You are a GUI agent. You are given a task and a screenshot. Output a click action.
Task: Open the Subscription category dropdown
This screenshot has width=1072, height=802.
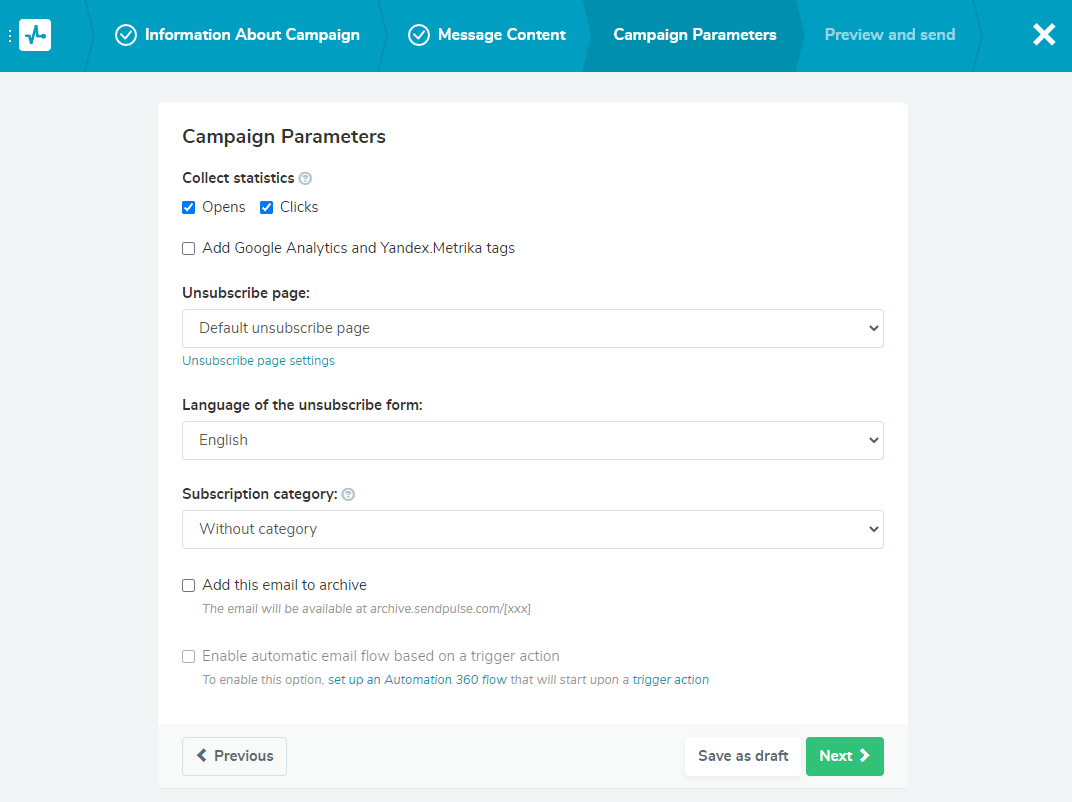point(532,529)
